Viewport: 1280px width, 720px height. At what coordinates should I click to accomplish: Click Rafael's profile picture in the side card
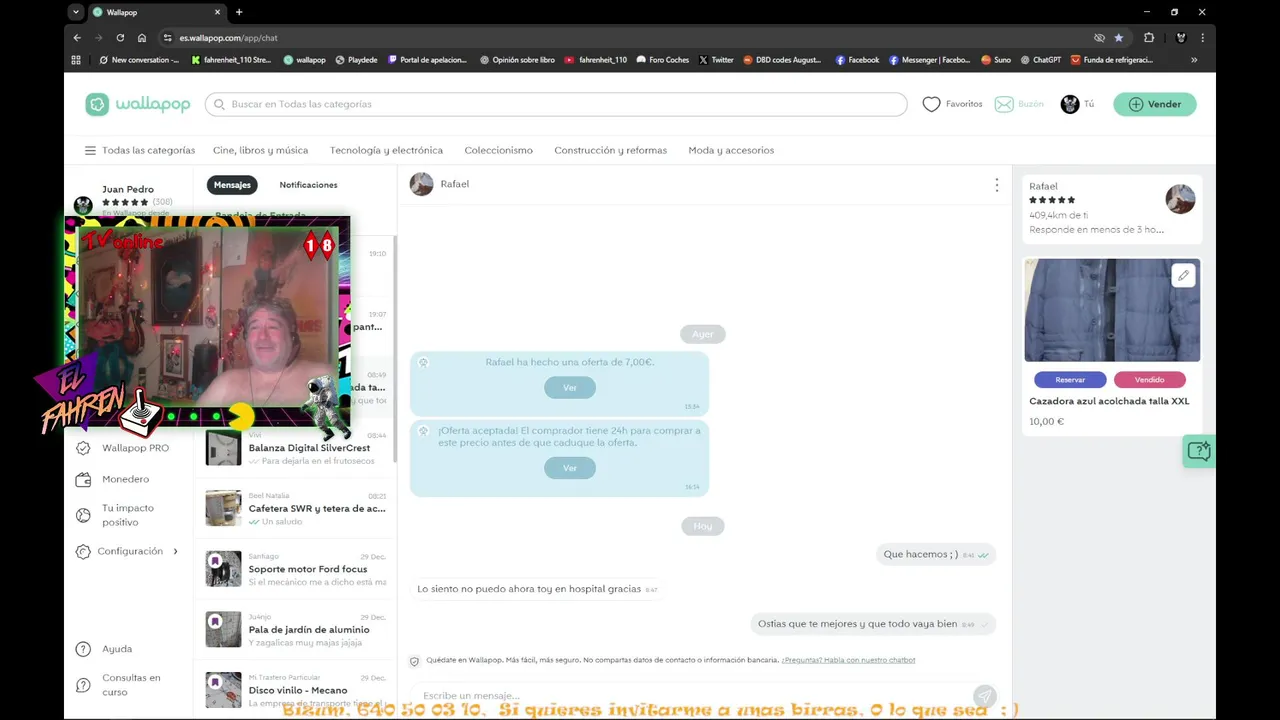1180,199
